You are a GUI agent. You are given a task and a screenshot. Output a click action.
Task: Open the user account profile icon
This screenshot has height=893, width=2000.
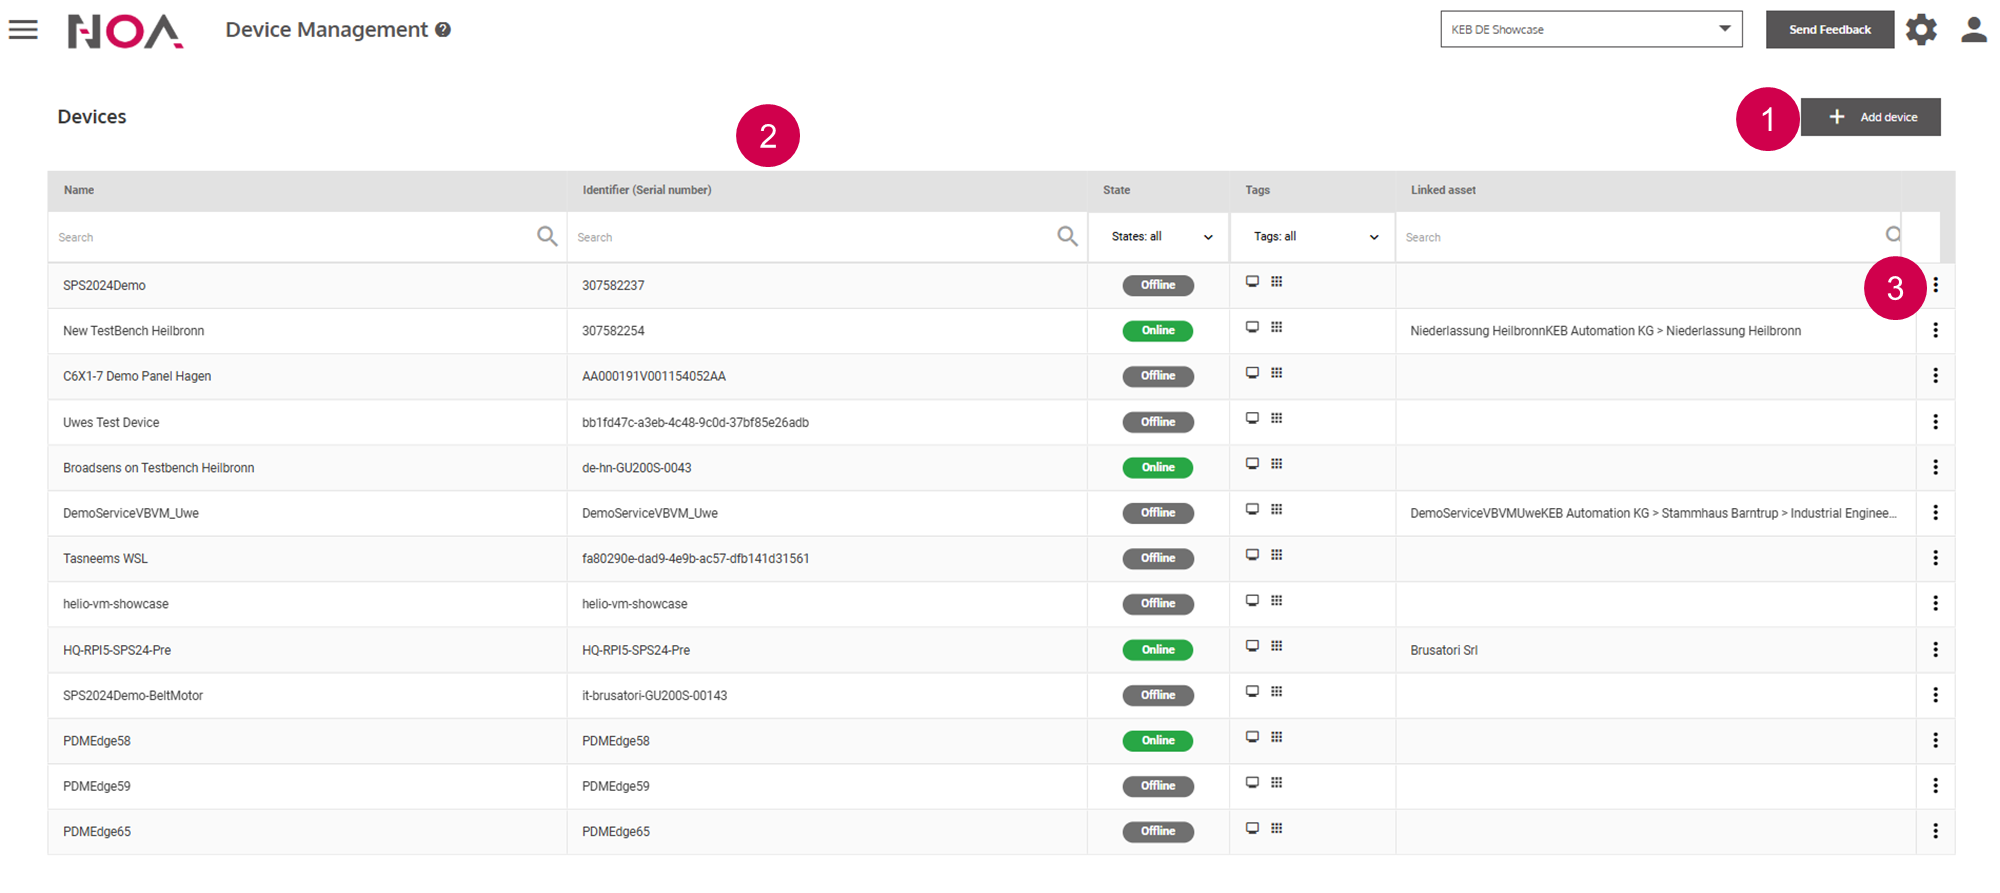(x=1973, y=30)
